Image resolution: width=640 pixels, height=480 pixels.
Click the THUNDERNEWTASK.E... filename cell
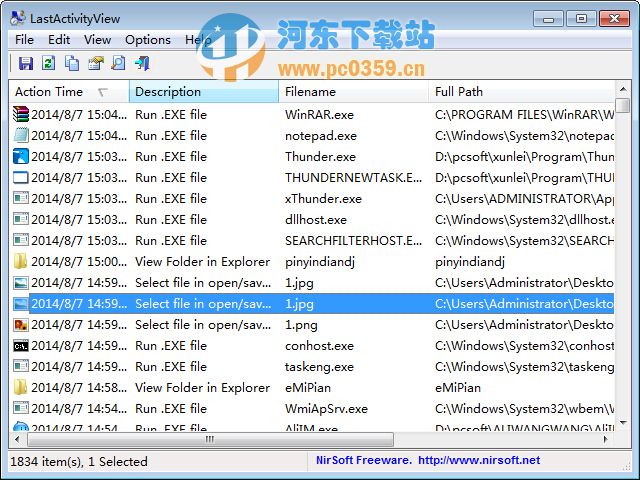353,178
